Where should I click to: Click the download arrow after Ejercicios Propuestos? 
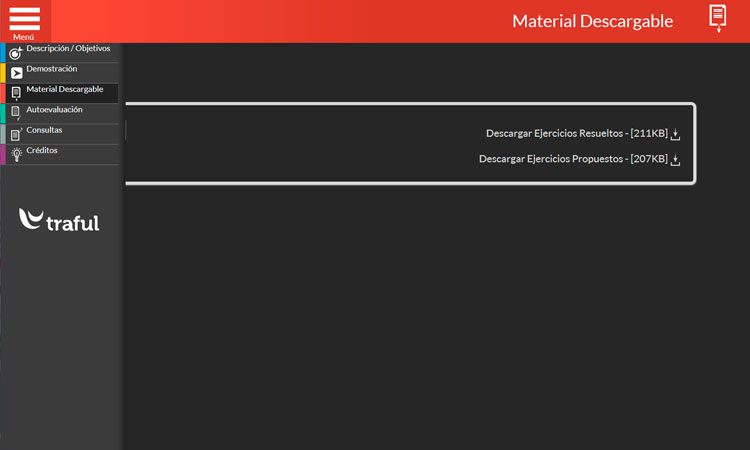tap(676, 160)
